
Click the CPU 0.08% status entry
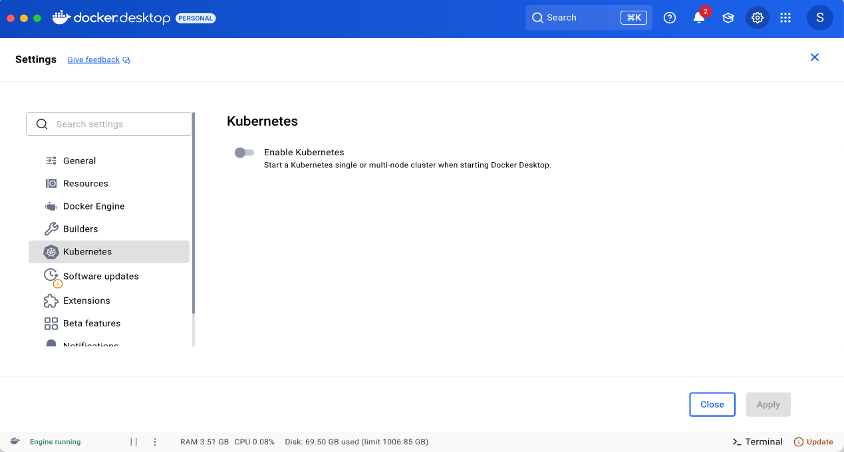pyautogui.click(x=255, y=442)
